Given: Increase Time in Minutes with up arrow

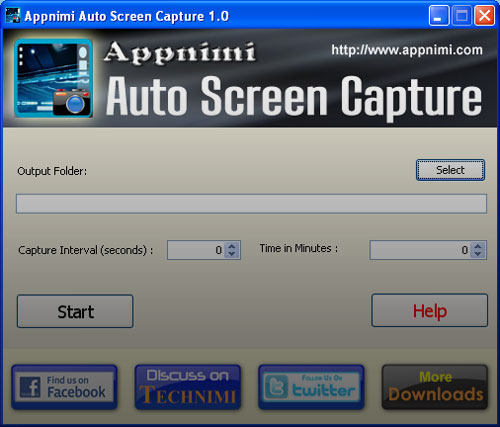Looking at the screenshot, I should coord(478,246).
